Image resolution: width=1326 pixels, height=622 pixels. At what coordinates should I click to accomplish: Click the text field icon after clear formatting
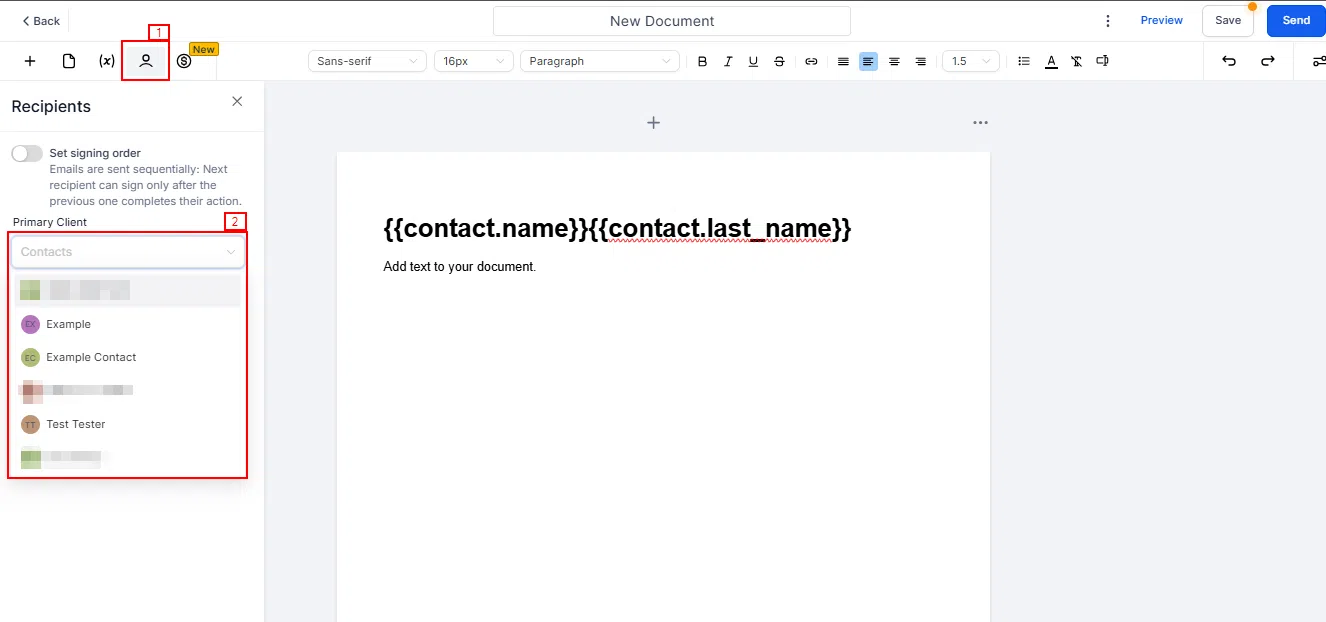(1102, 61)
